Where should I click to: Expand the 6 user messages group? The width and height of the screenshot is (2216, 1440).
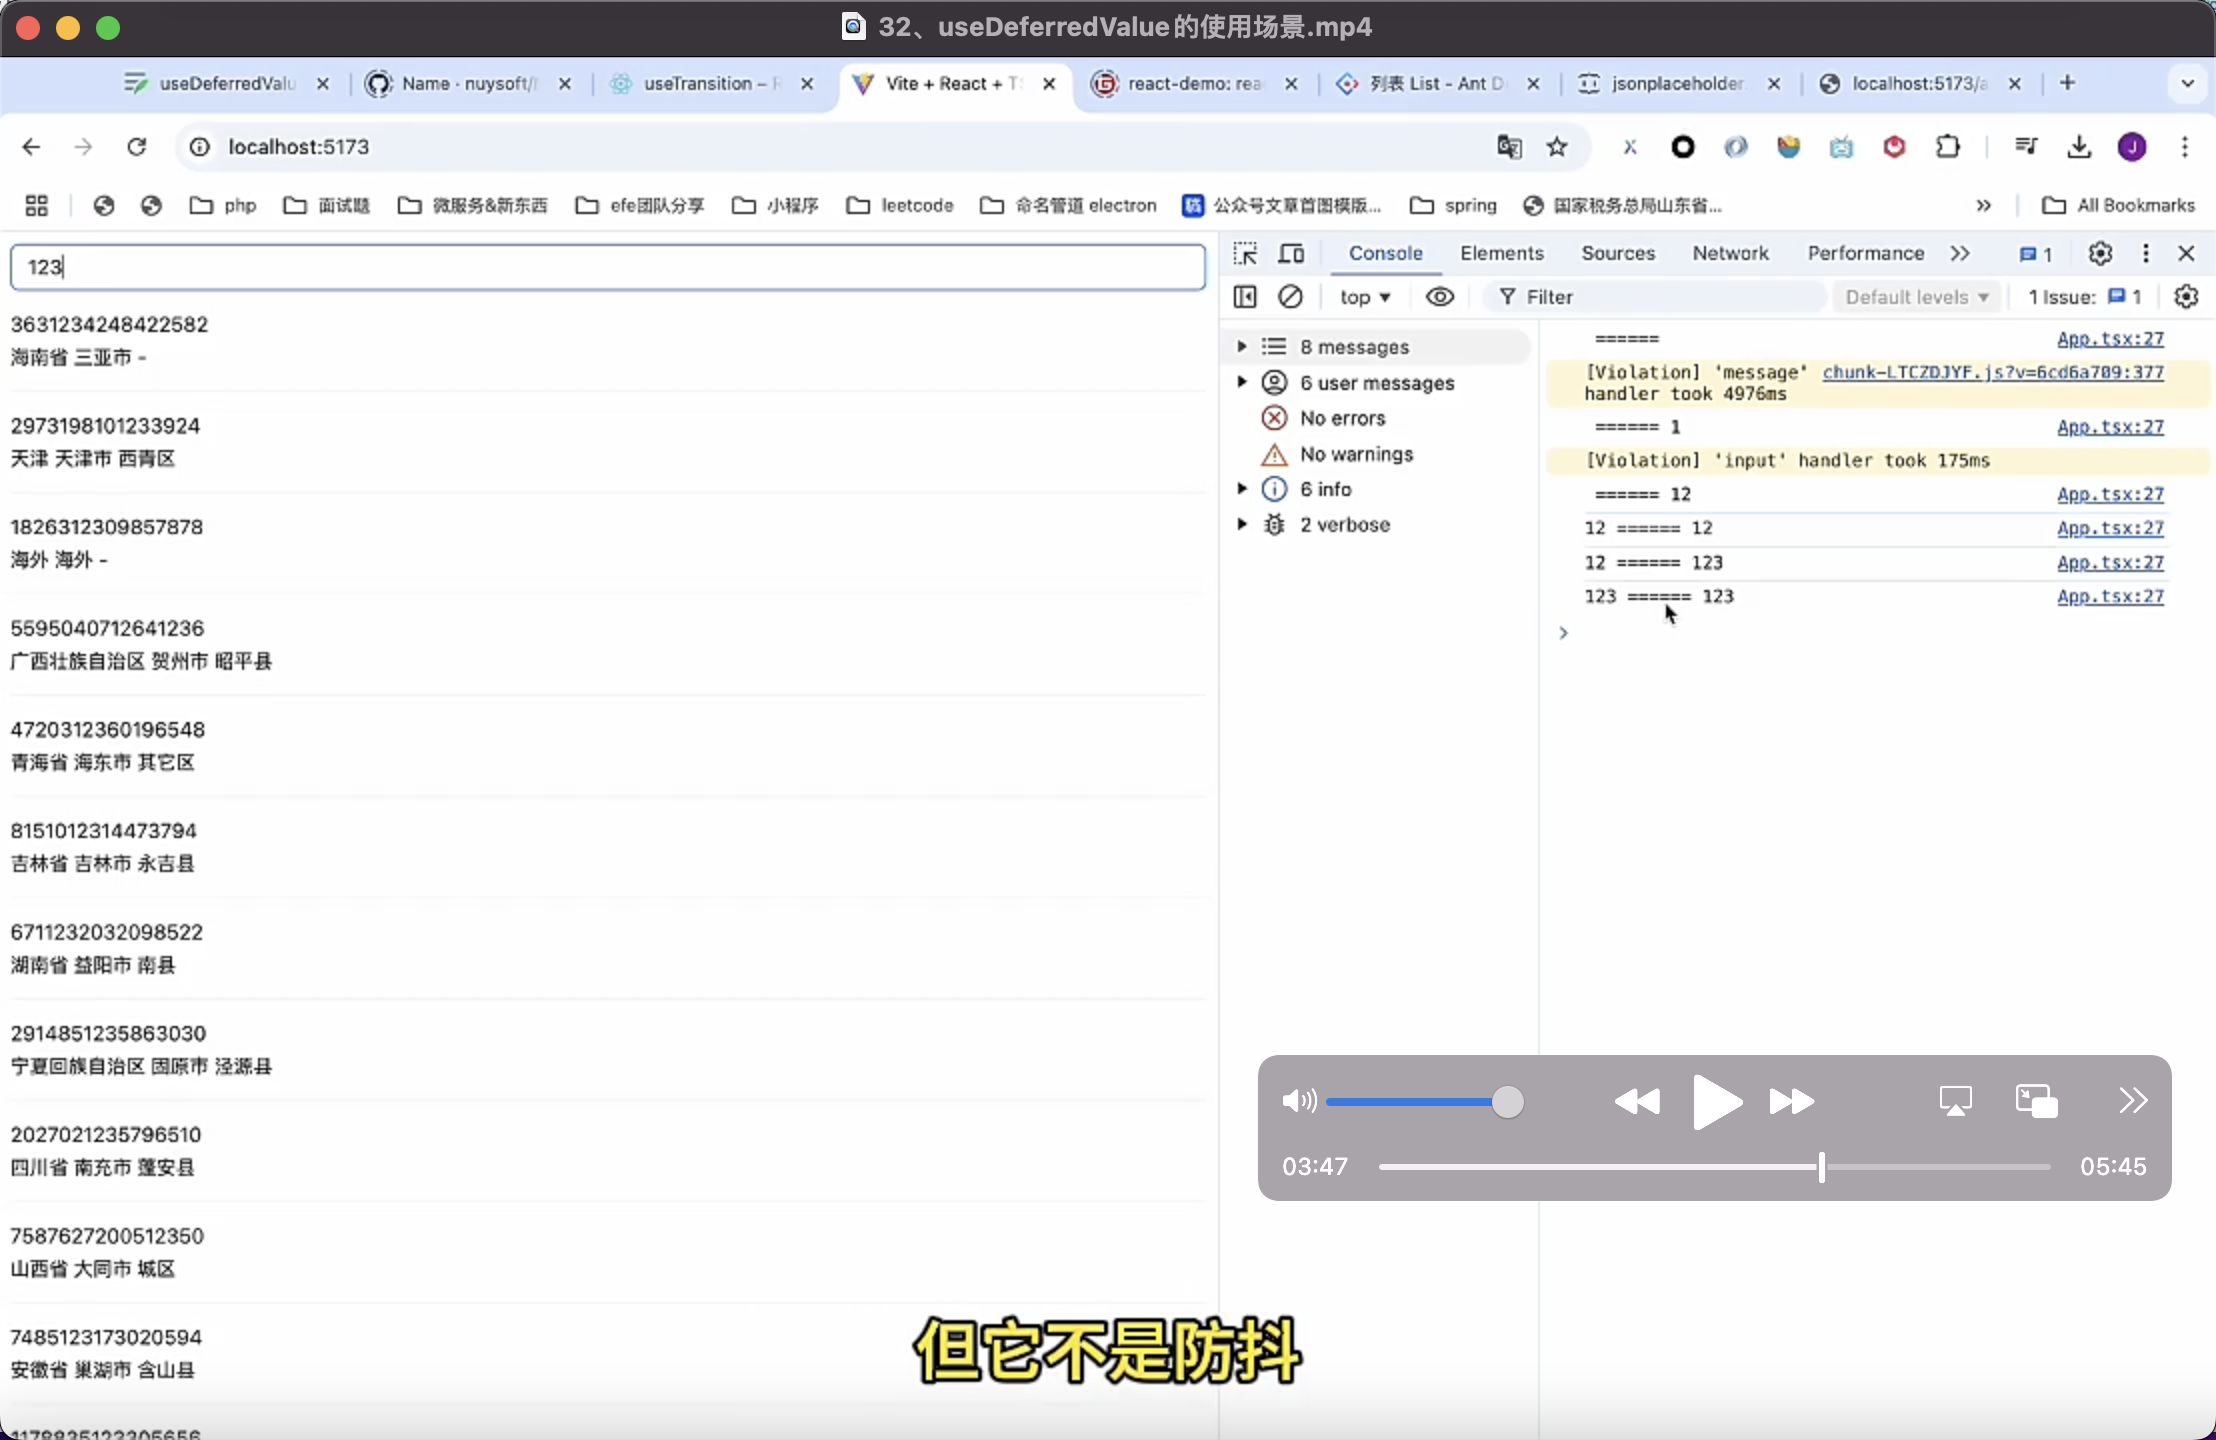point(1242,382)
